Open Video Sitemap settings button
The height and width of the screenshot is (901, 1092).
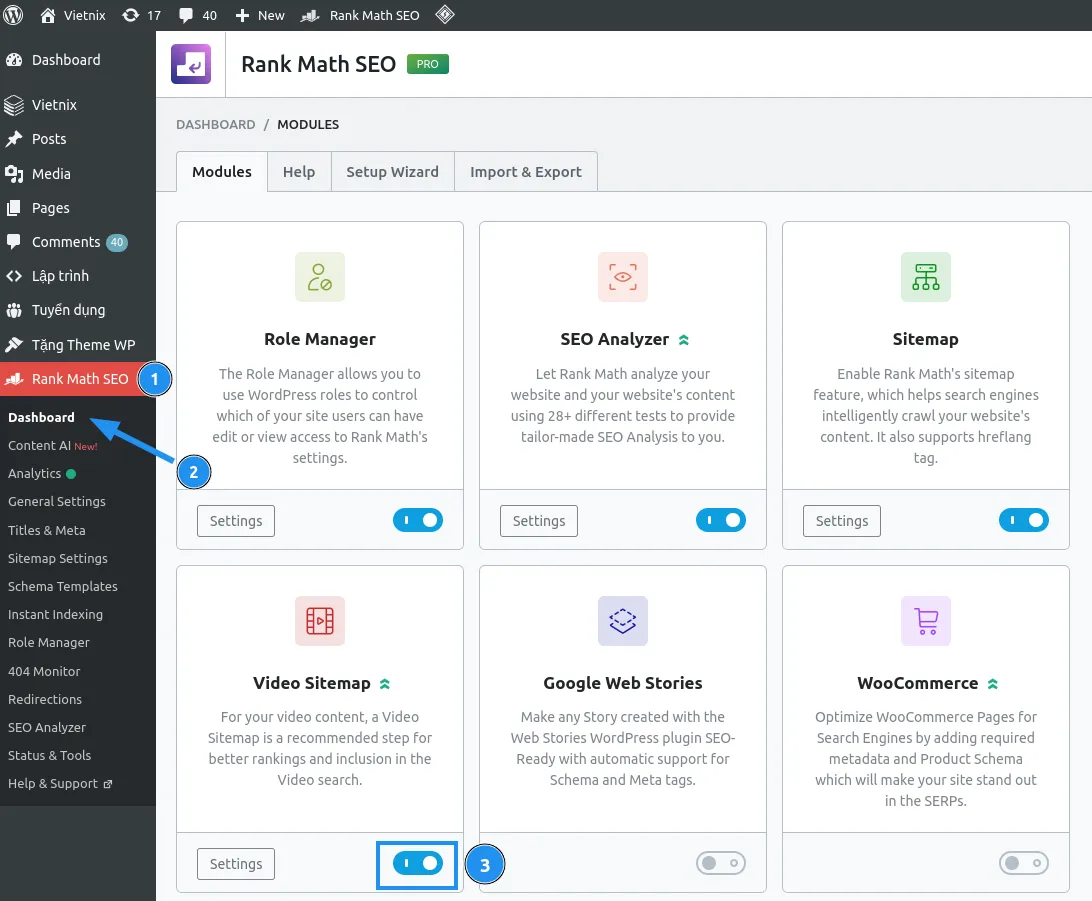(x=236, y=864)
